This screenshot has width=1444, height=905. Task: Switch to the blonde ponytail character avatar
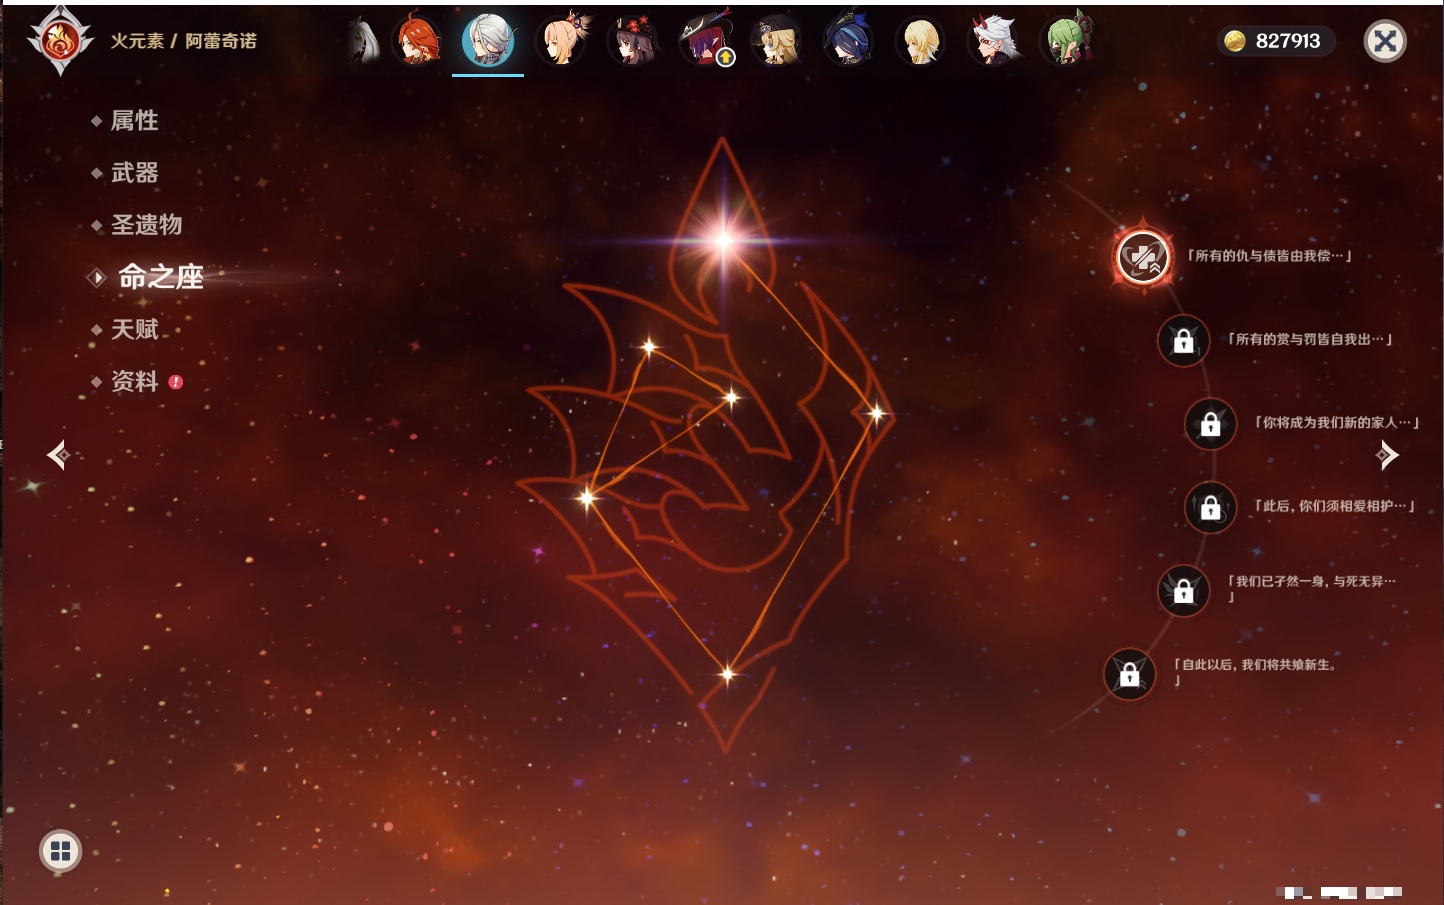coord(562,41)
